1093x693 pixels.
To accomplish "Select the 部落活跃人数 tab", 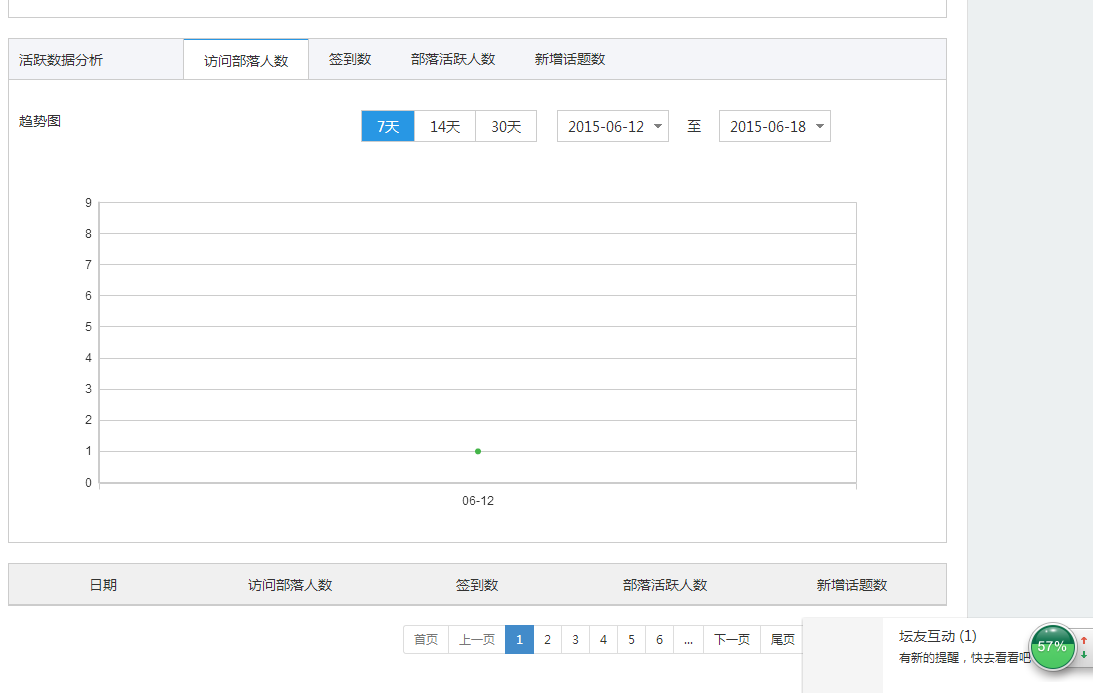I will [x=453, y=59].
